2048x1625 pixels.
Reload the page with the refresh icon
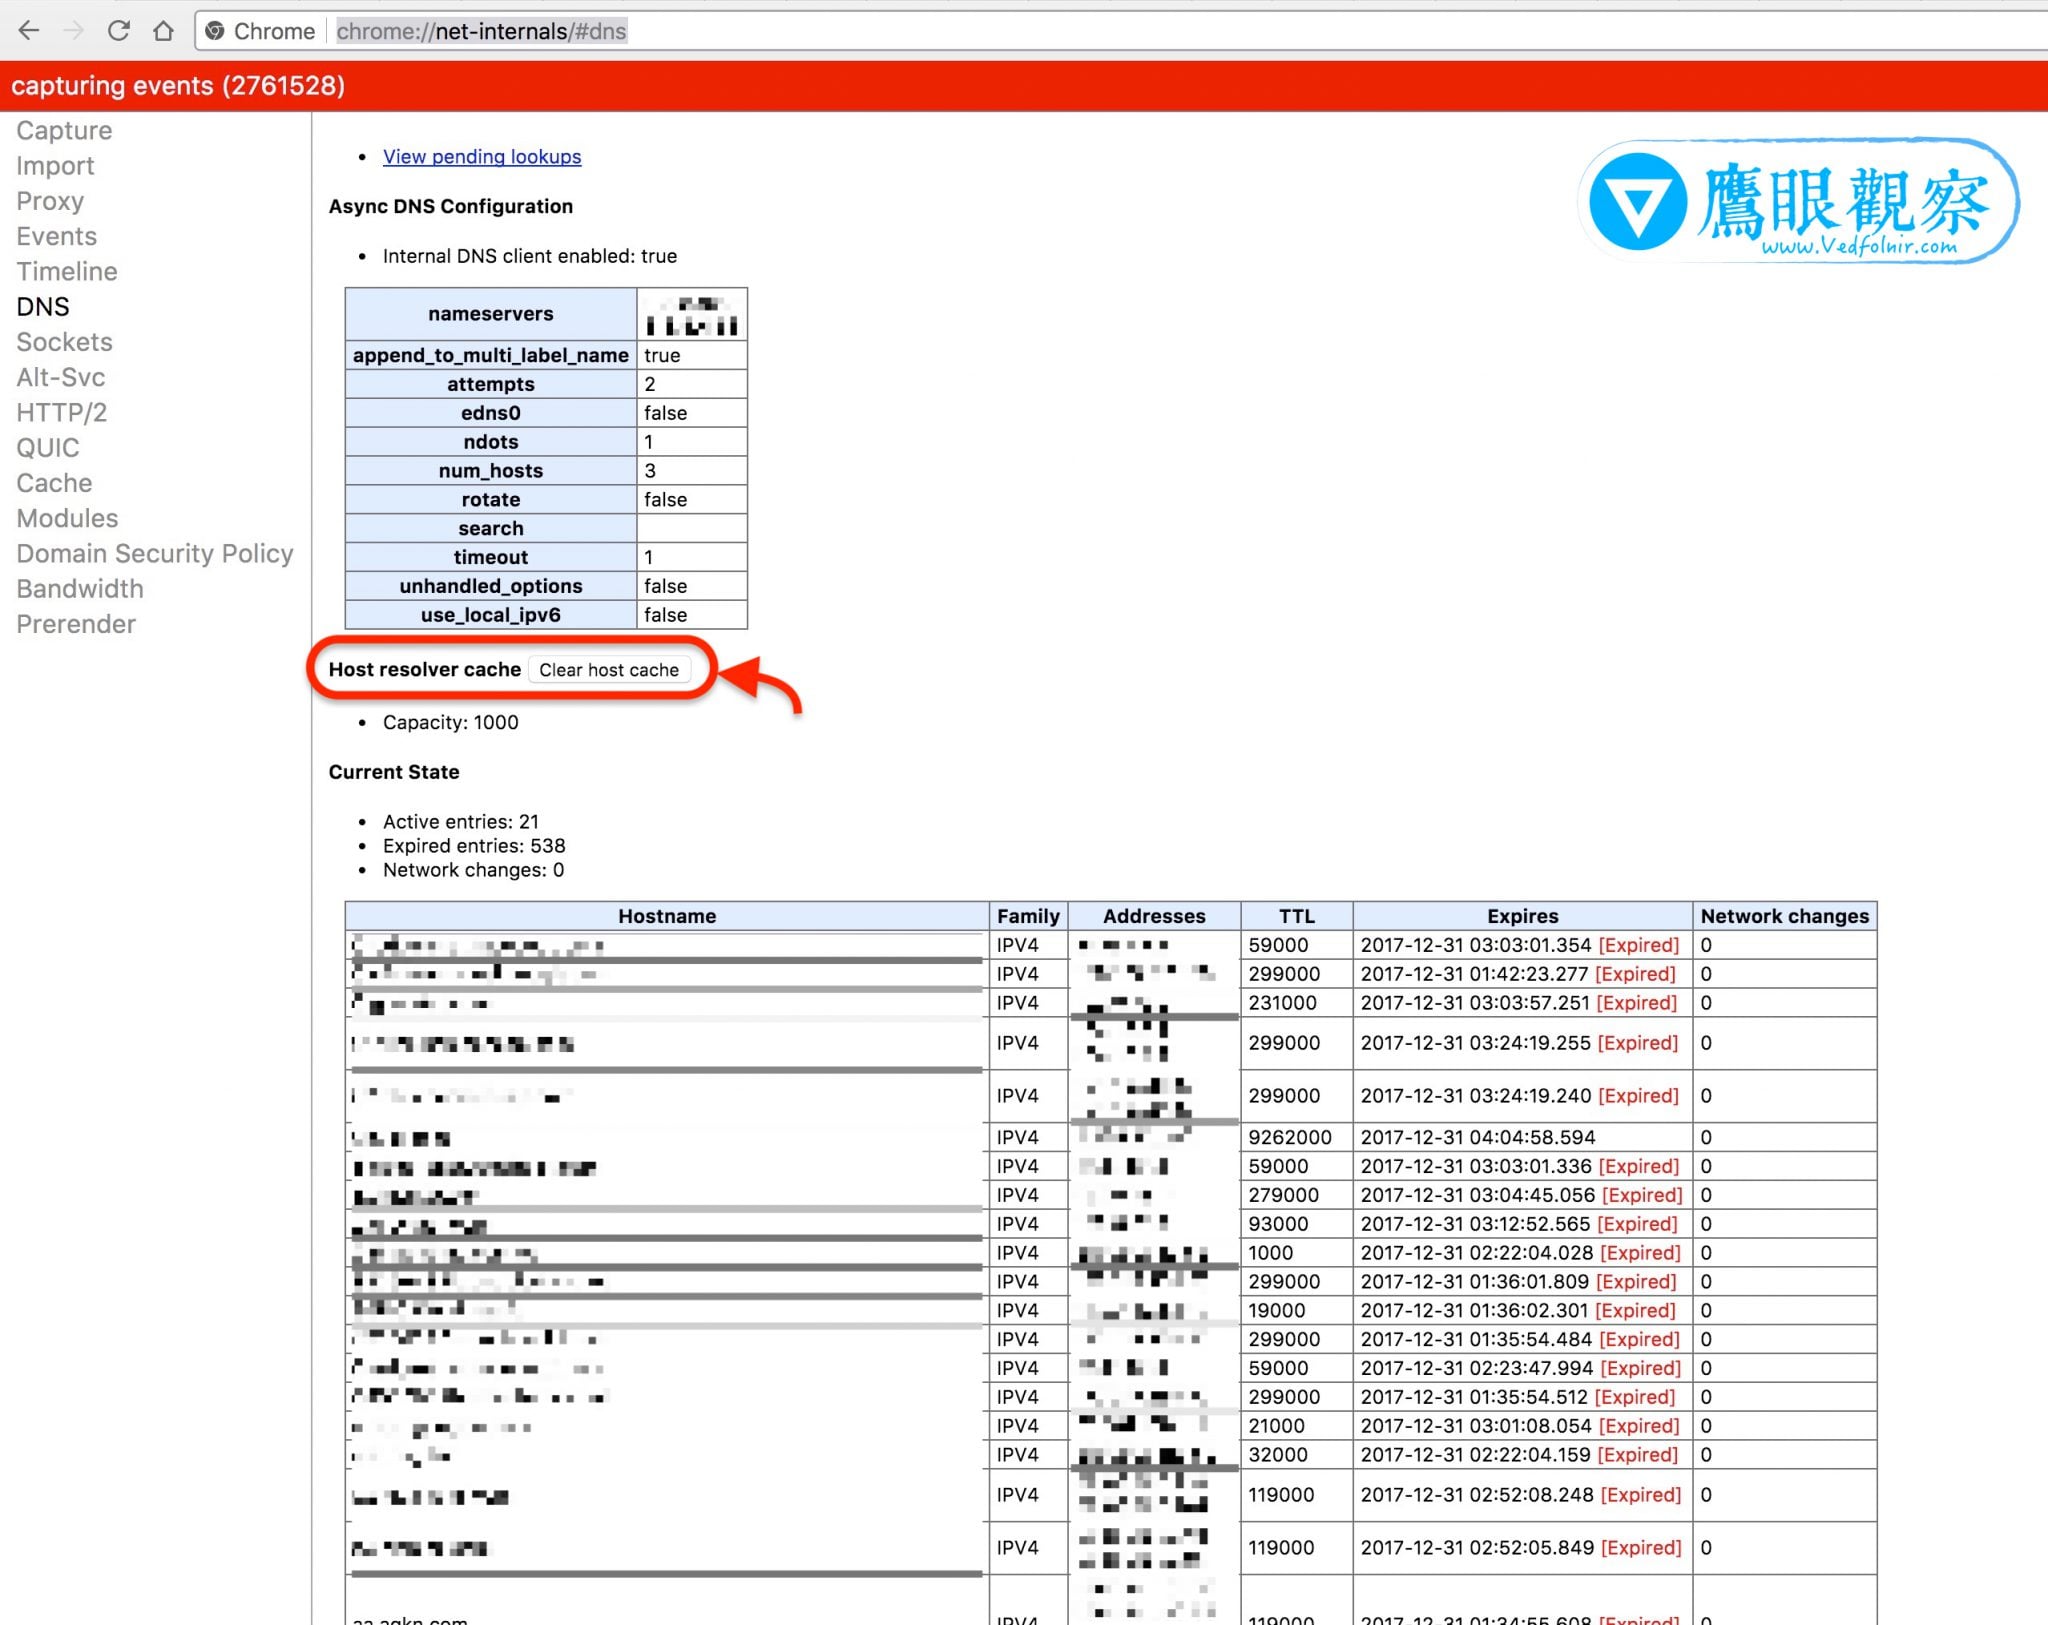tap(119, 31)
